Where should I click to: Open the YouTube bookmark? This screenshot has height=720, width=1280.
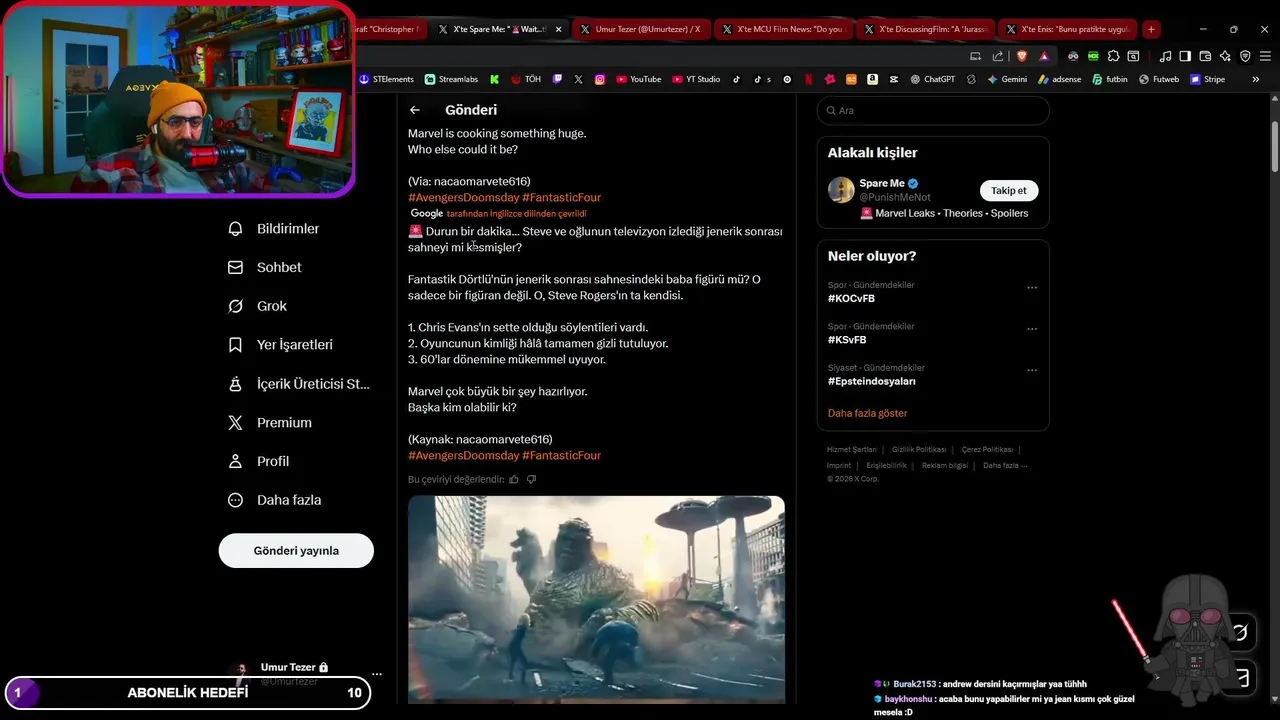click(638, 79)
